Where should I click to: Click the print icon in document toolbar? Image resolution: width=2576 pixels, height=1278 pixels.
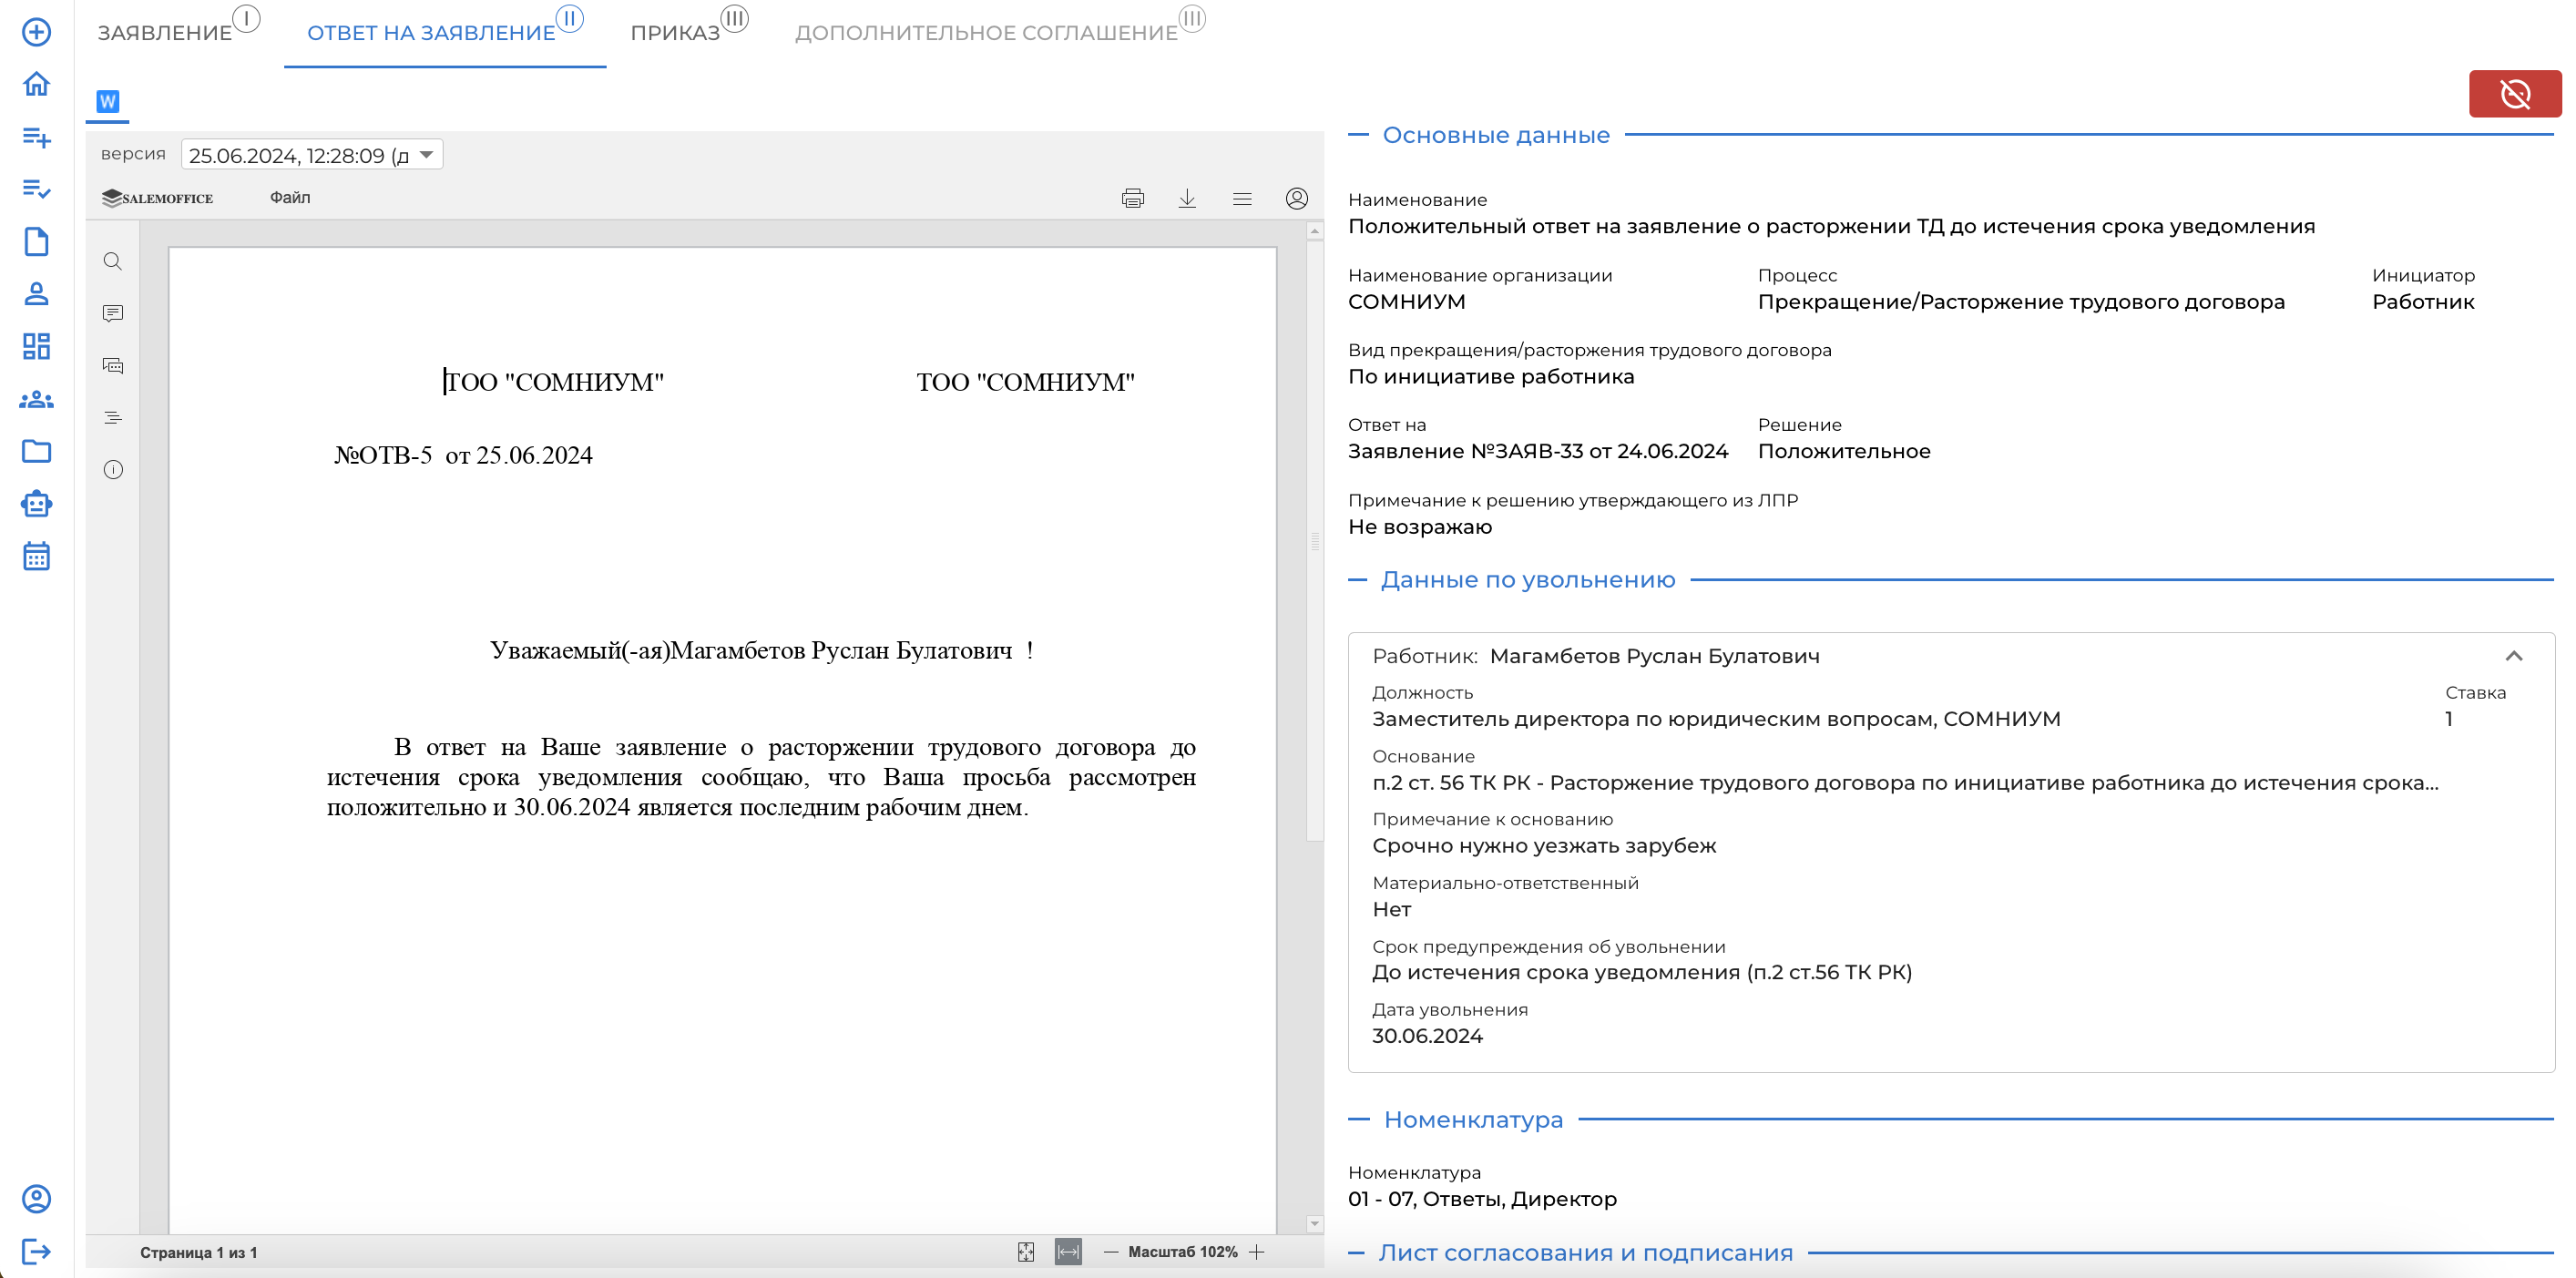click(x=1132, y=198)
